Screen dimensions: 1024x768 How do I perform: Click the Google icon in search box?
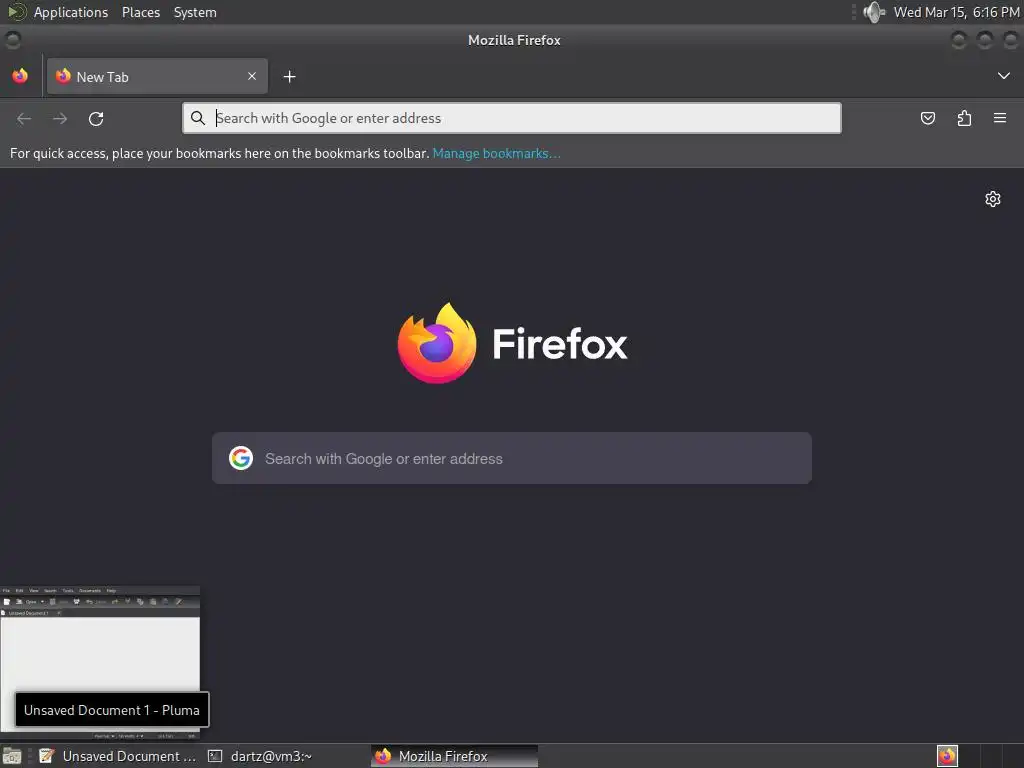[241, 458]
